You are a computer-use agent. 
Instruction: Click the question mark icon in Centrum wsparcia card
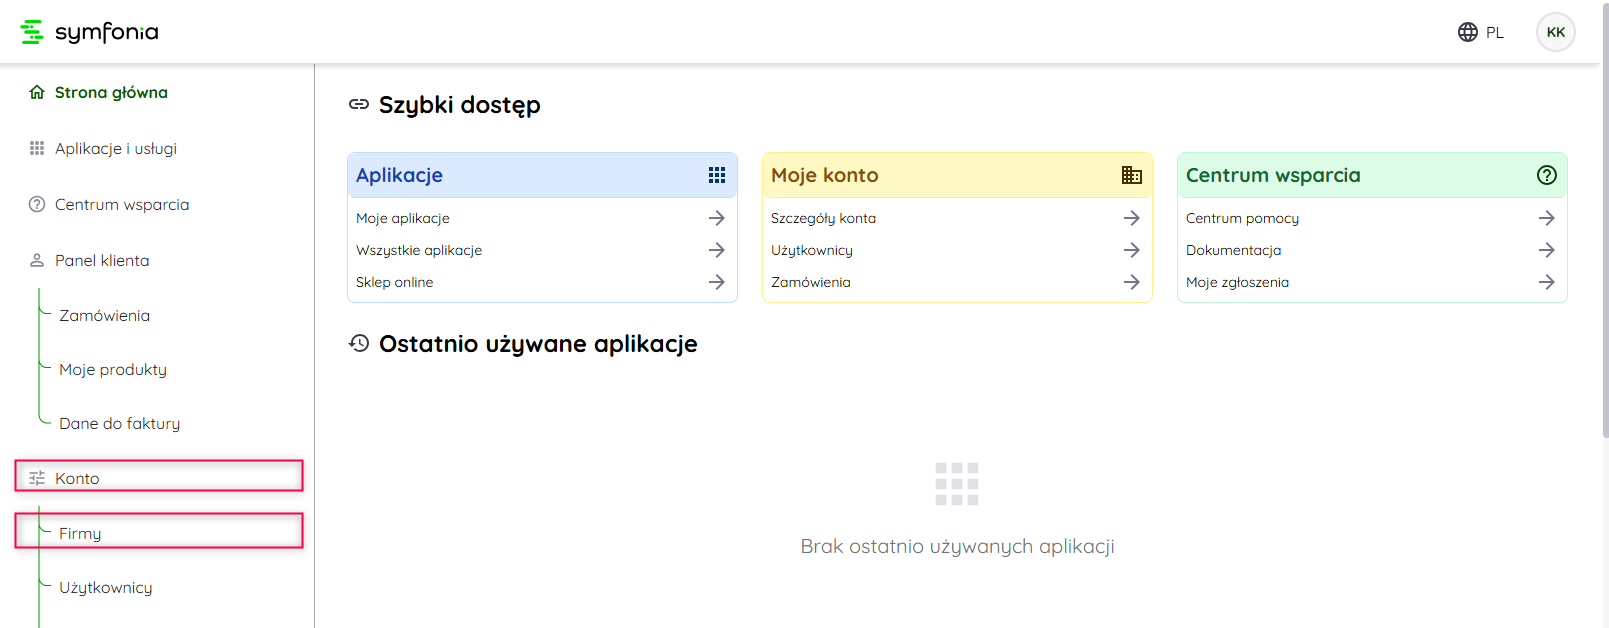tap(1546, 175)
